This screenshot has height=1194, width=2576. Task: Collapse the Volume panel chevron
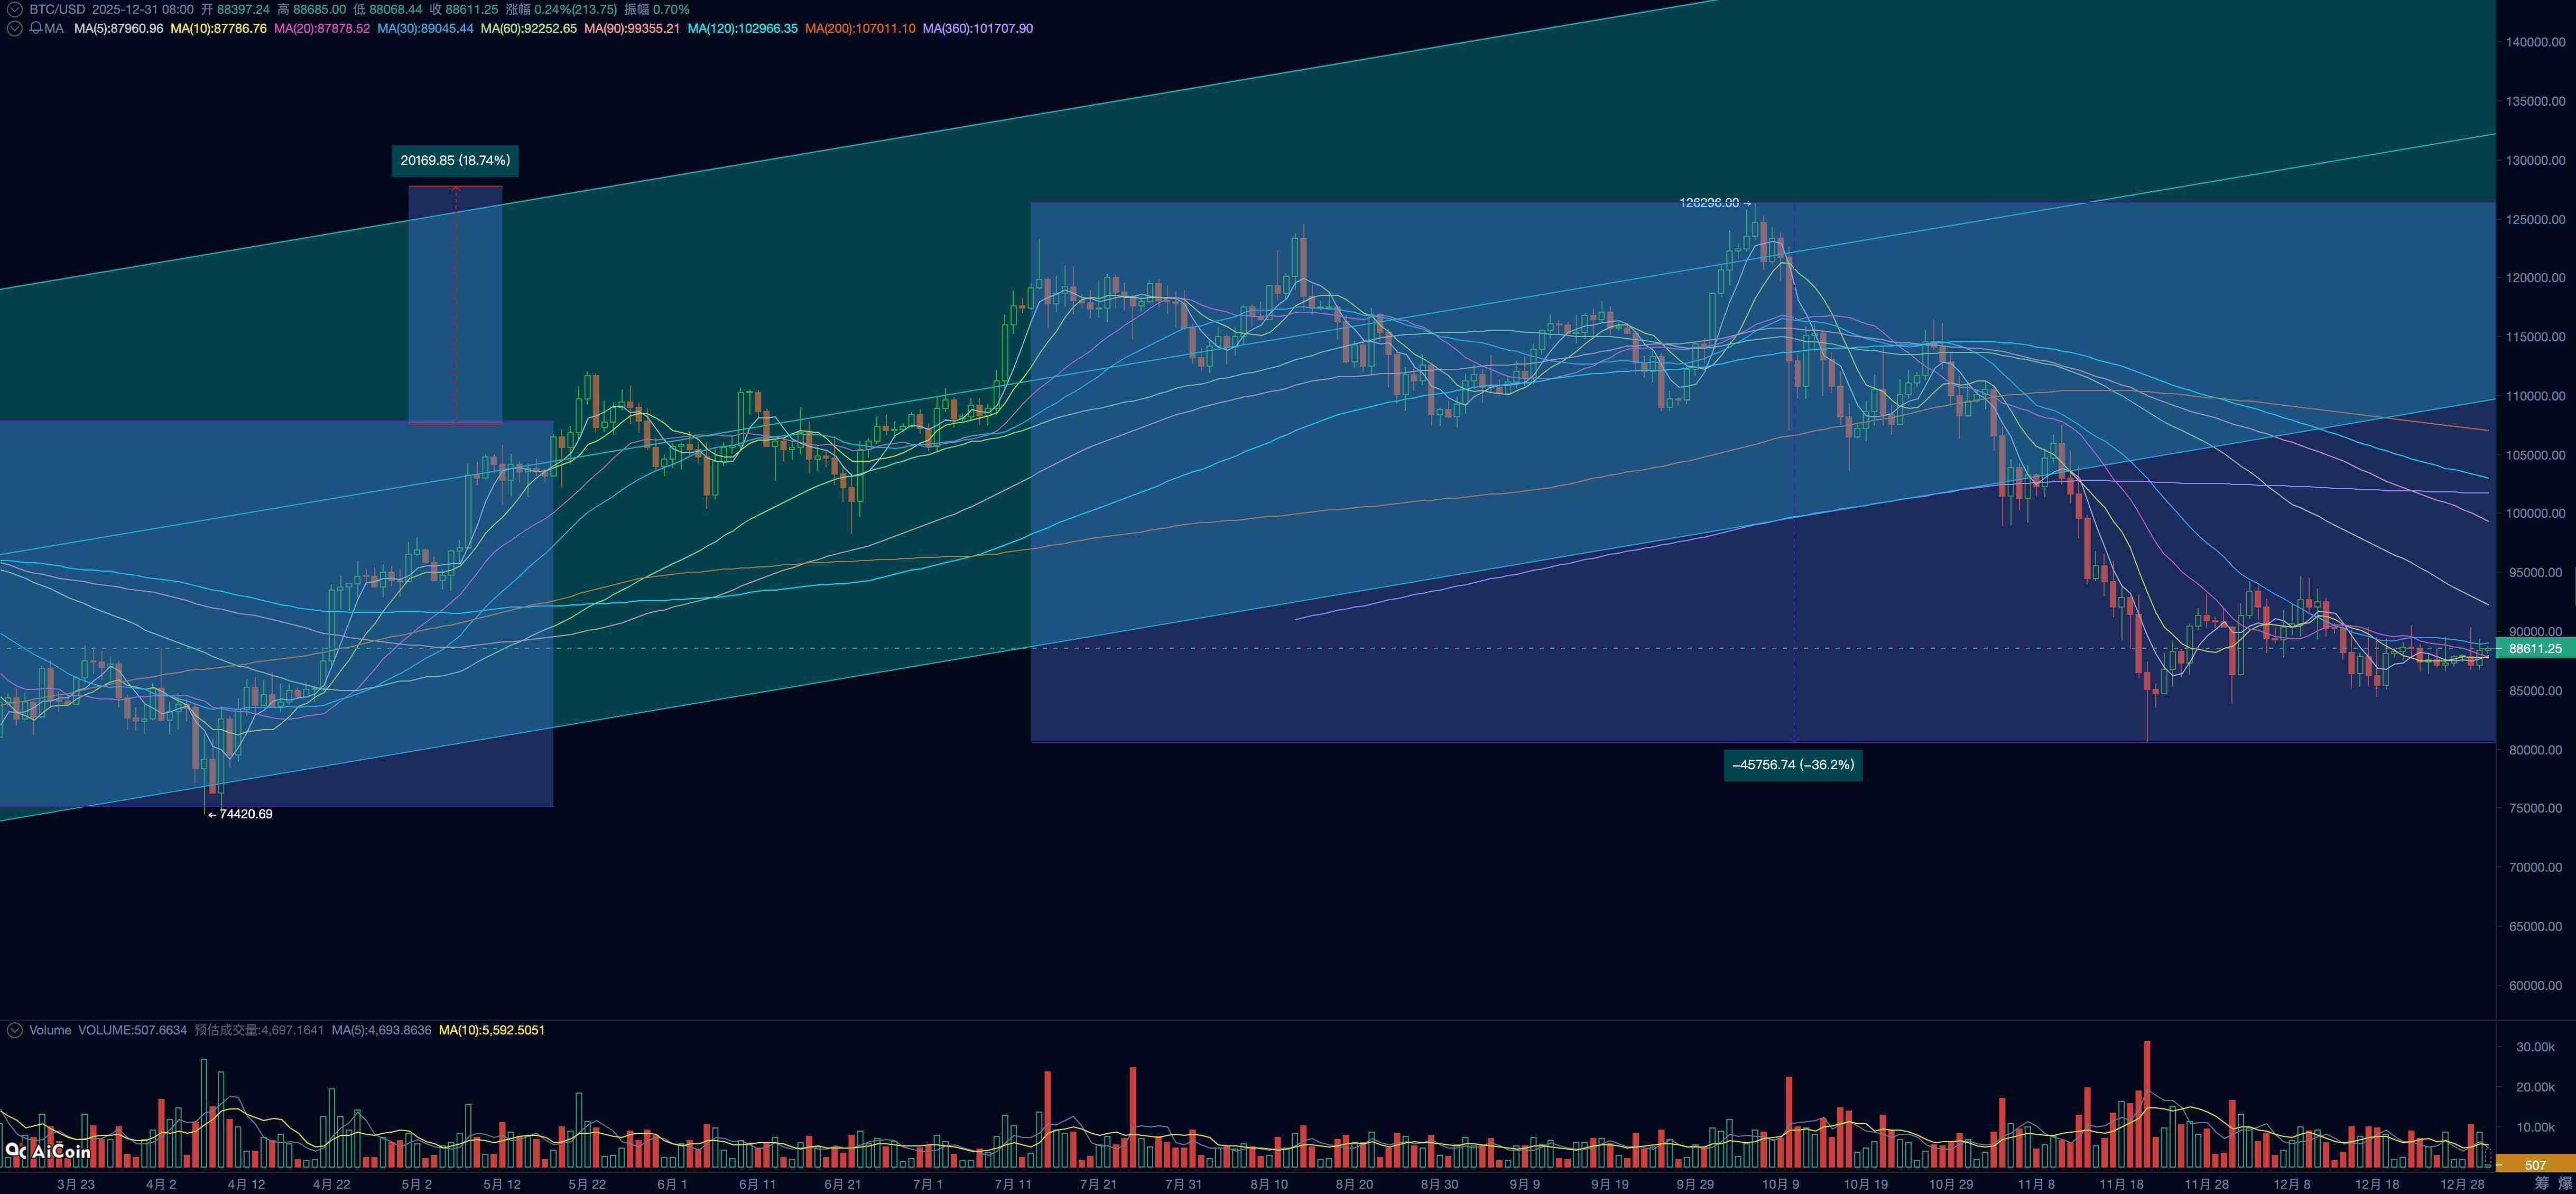[14, 1030]
